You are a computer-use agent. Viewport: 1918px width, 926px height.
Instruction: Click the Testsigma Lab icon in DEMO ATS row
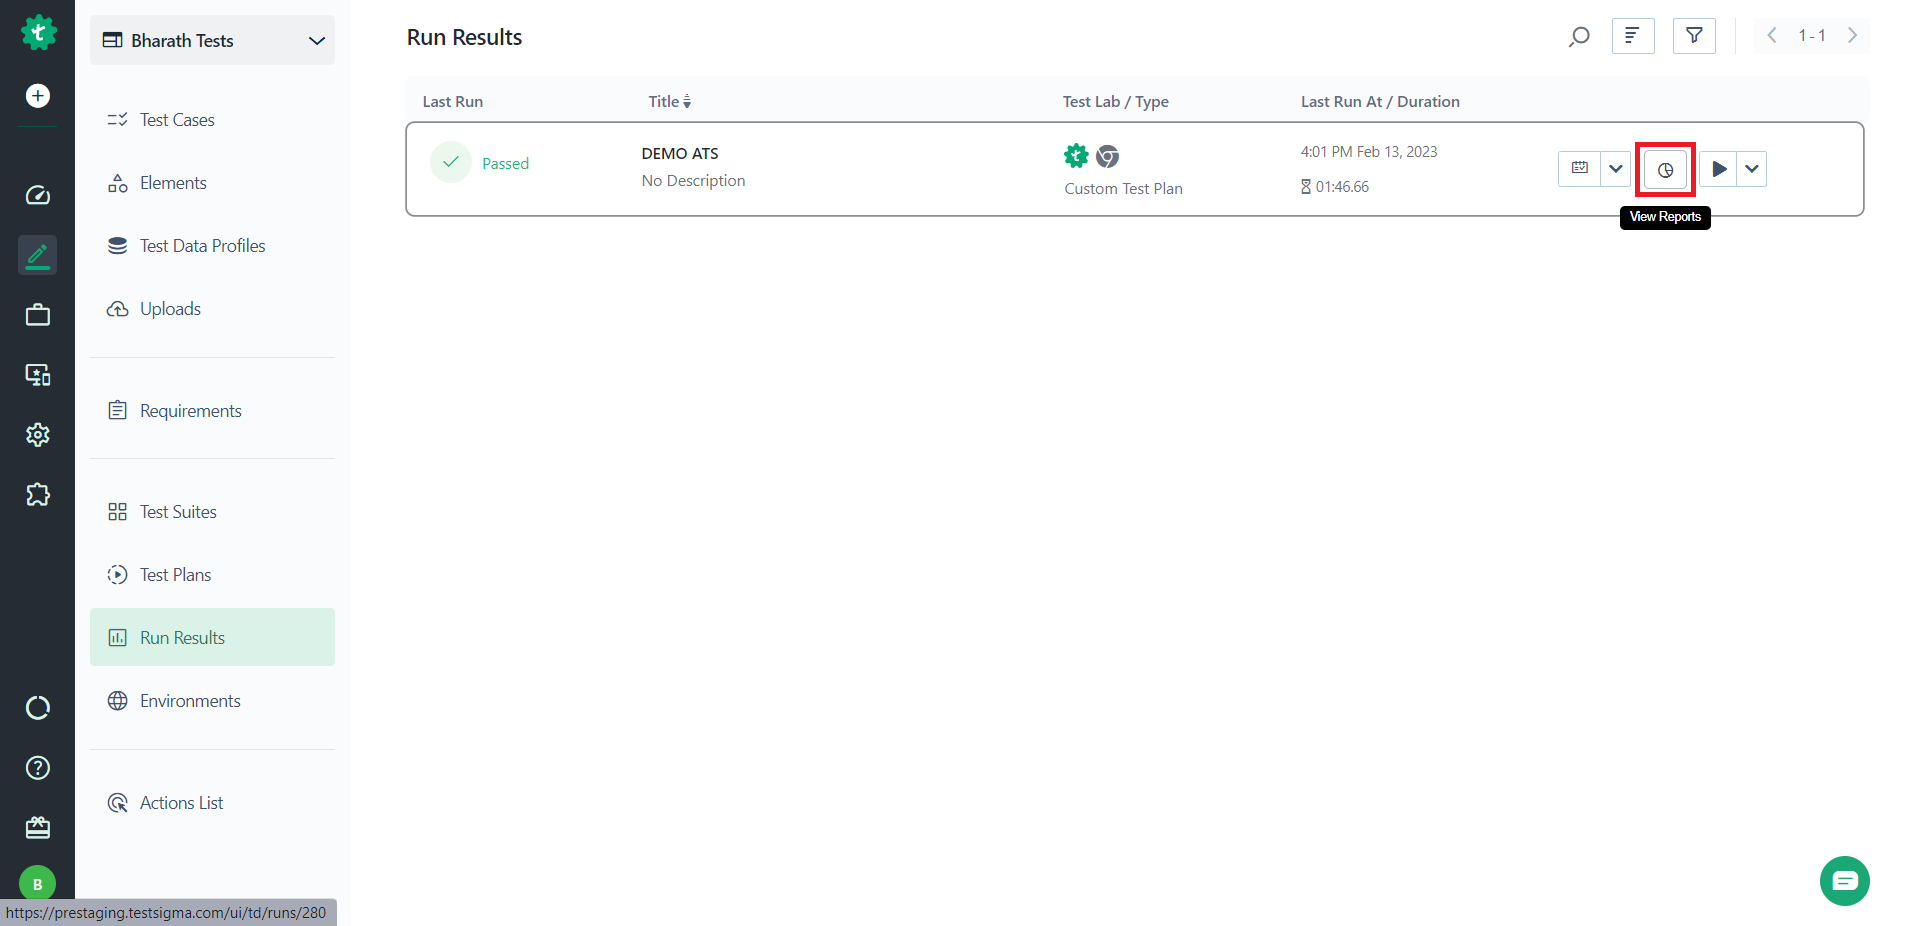1076,156
